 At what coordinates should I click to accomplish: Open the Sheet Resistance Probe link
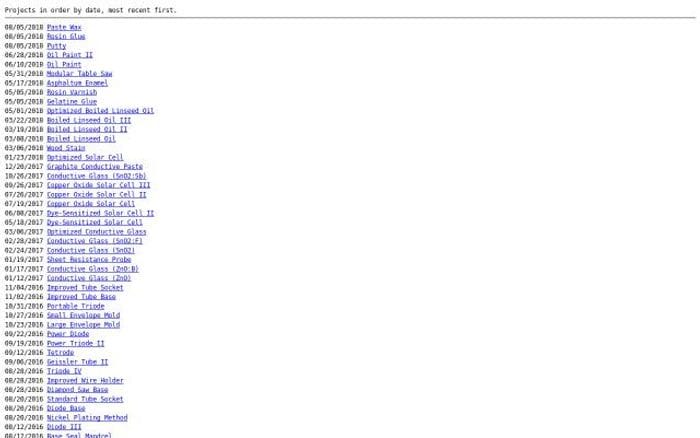pos(89,259)
